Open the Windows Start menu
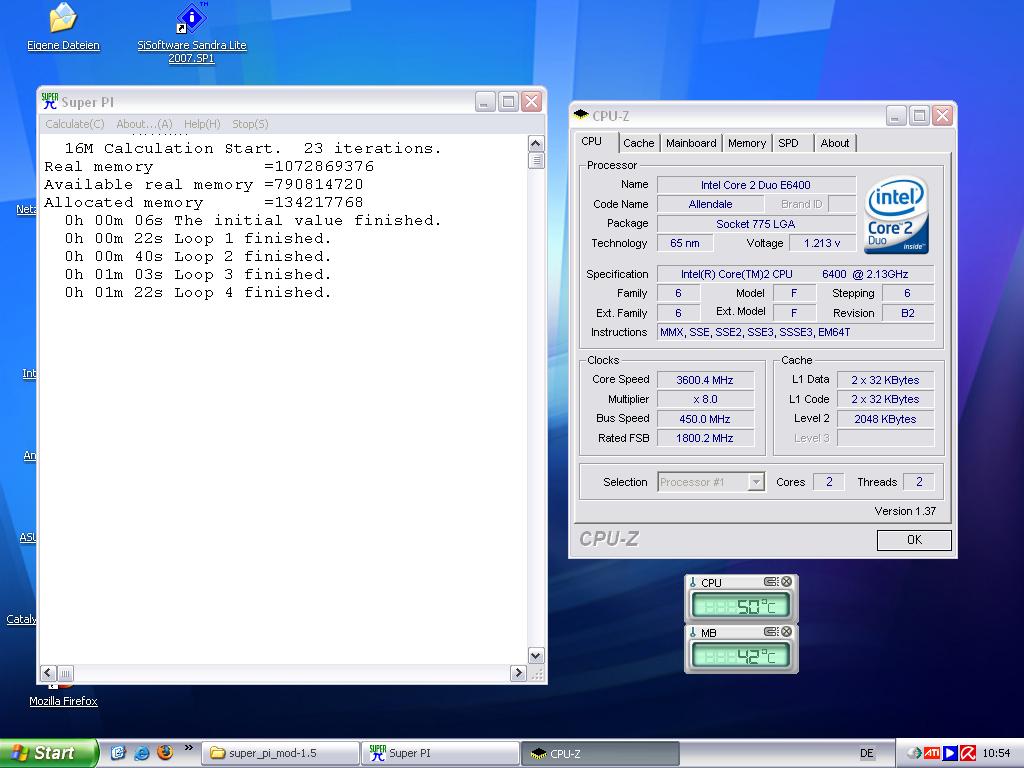The width and height of the screenshot is (1024, 768). click(48, 753)
